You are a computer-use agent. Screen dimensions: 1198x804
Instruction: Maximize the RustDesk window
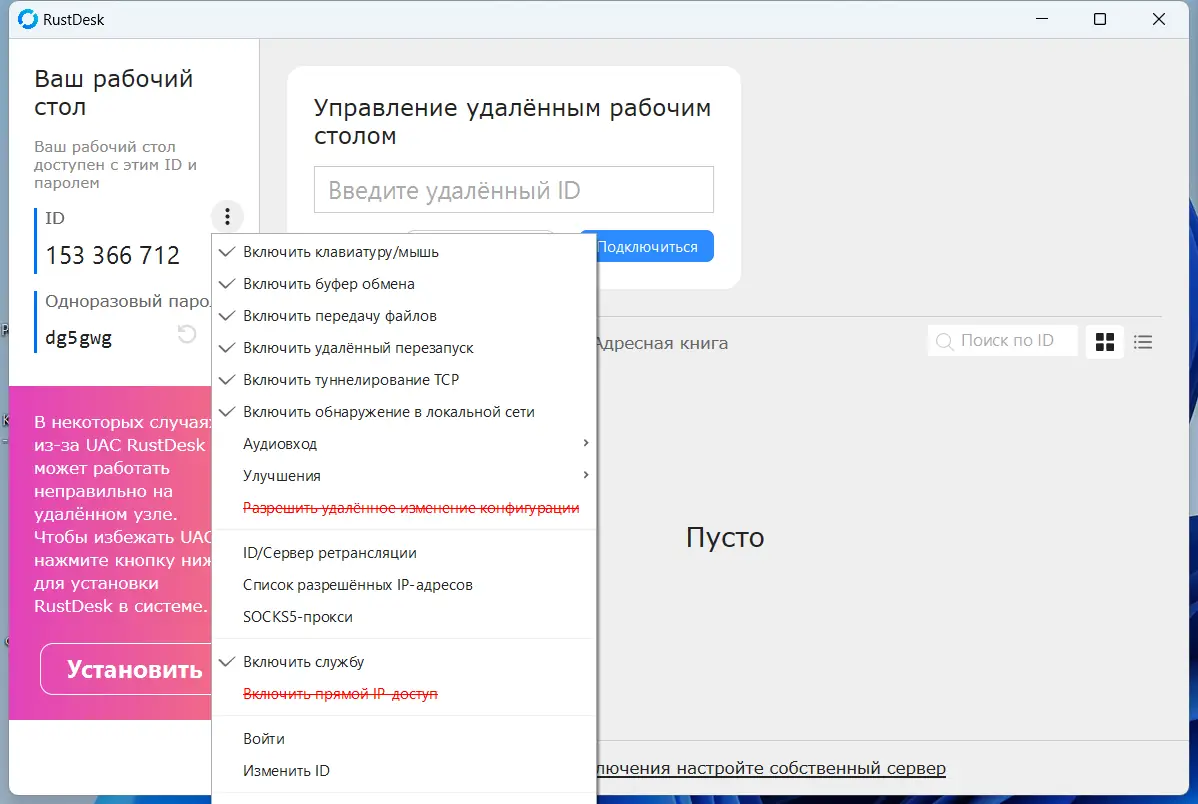pyautogui.click(x=1100, y=19)
